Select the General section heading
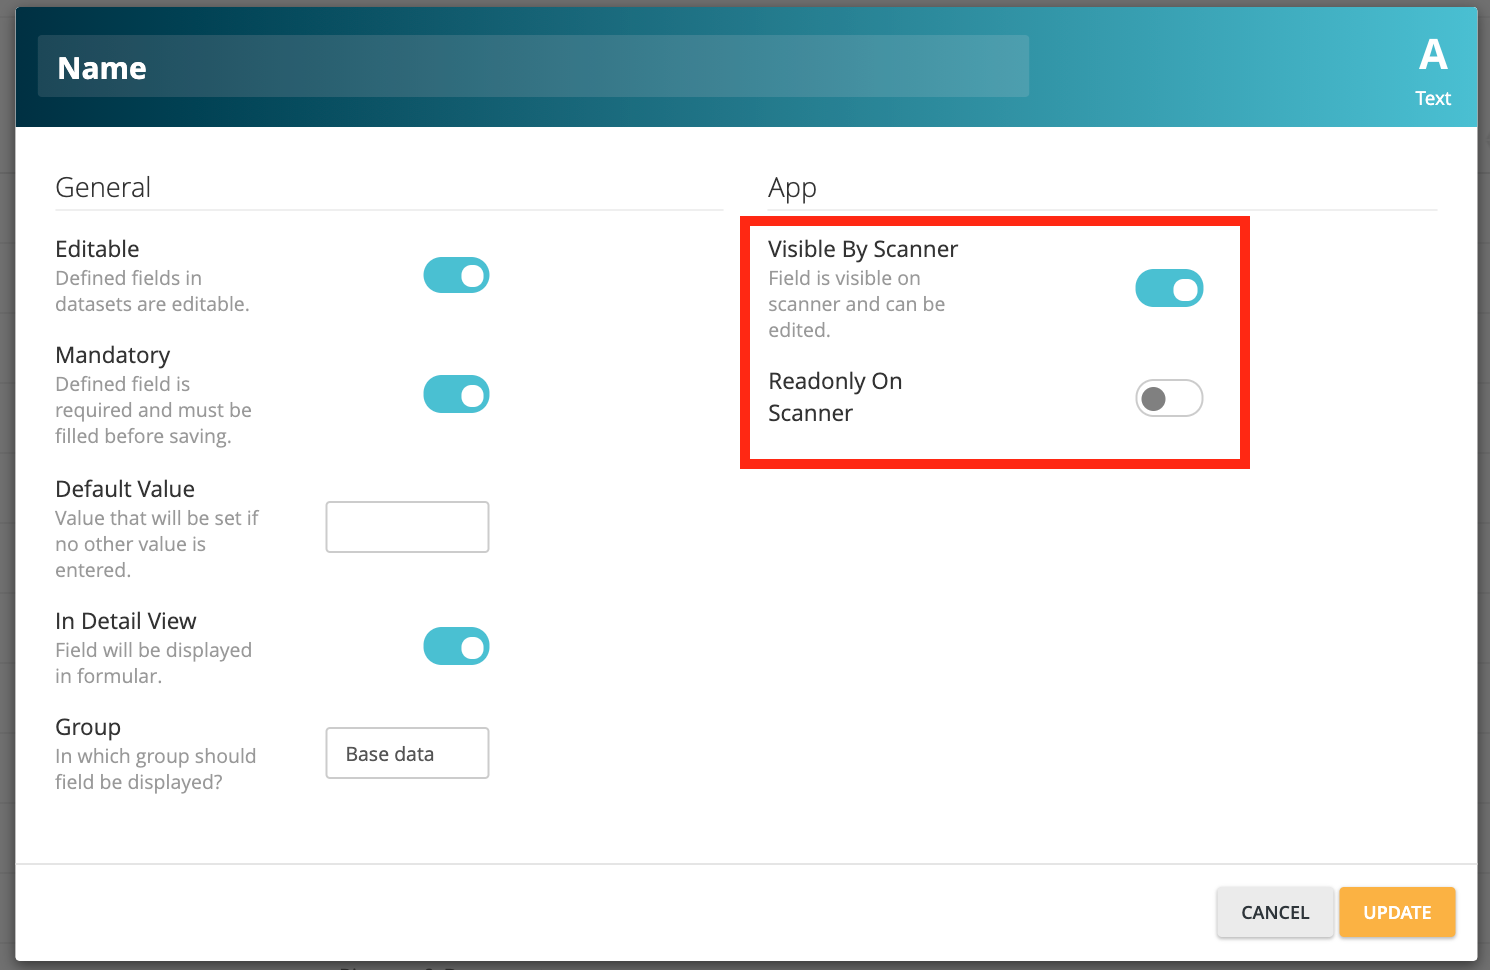This screenshot has width=1490, height=970. pos(103,187)
